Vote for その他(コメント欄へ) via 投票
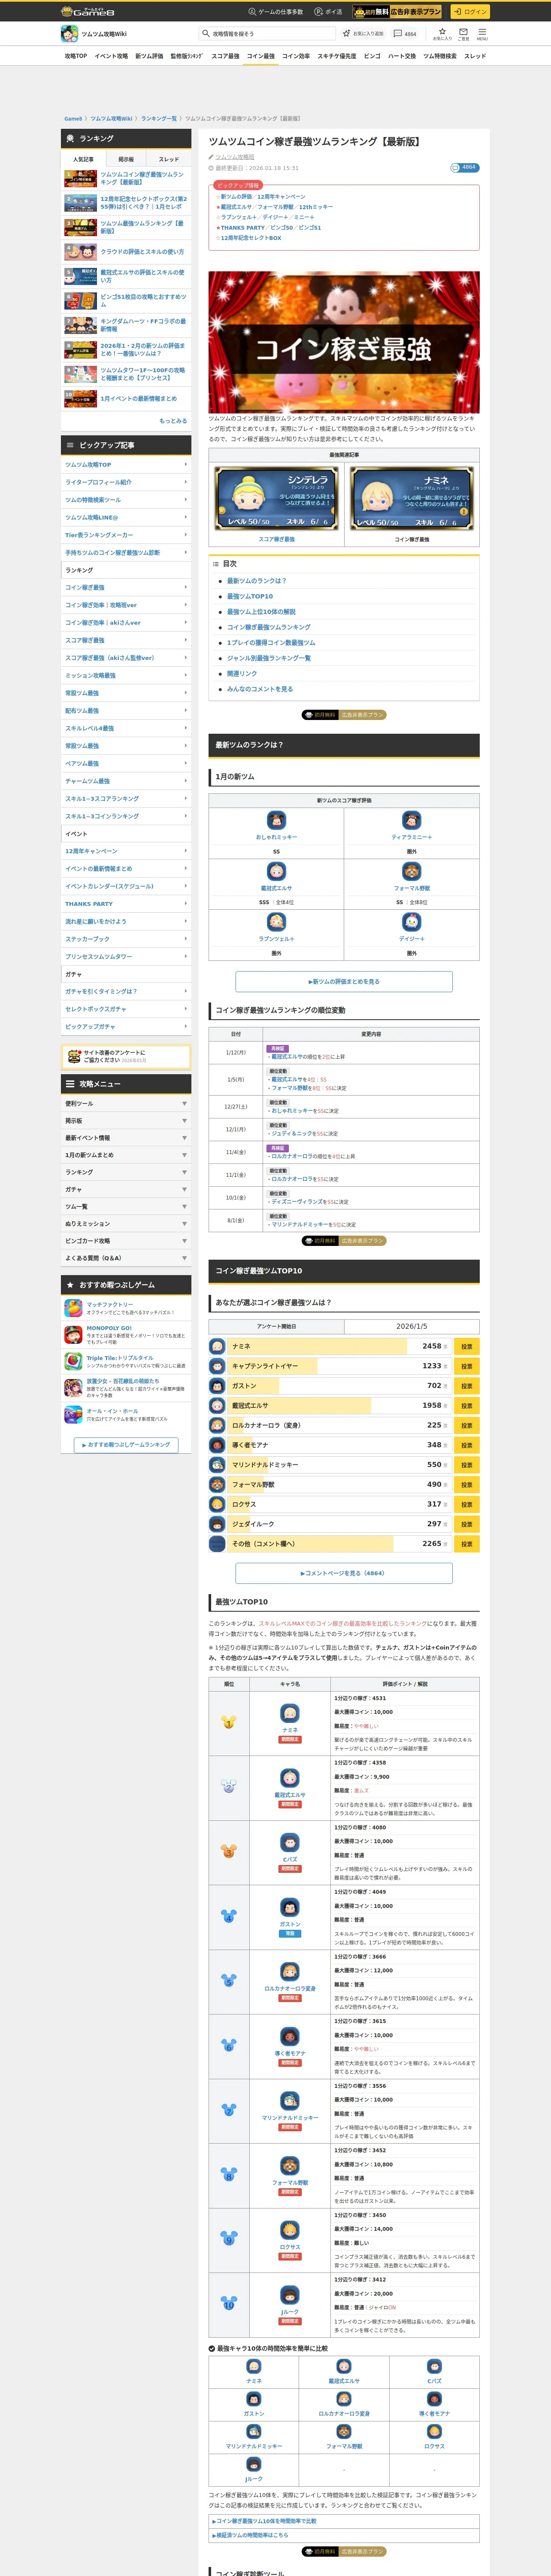 click(466, 1544)
